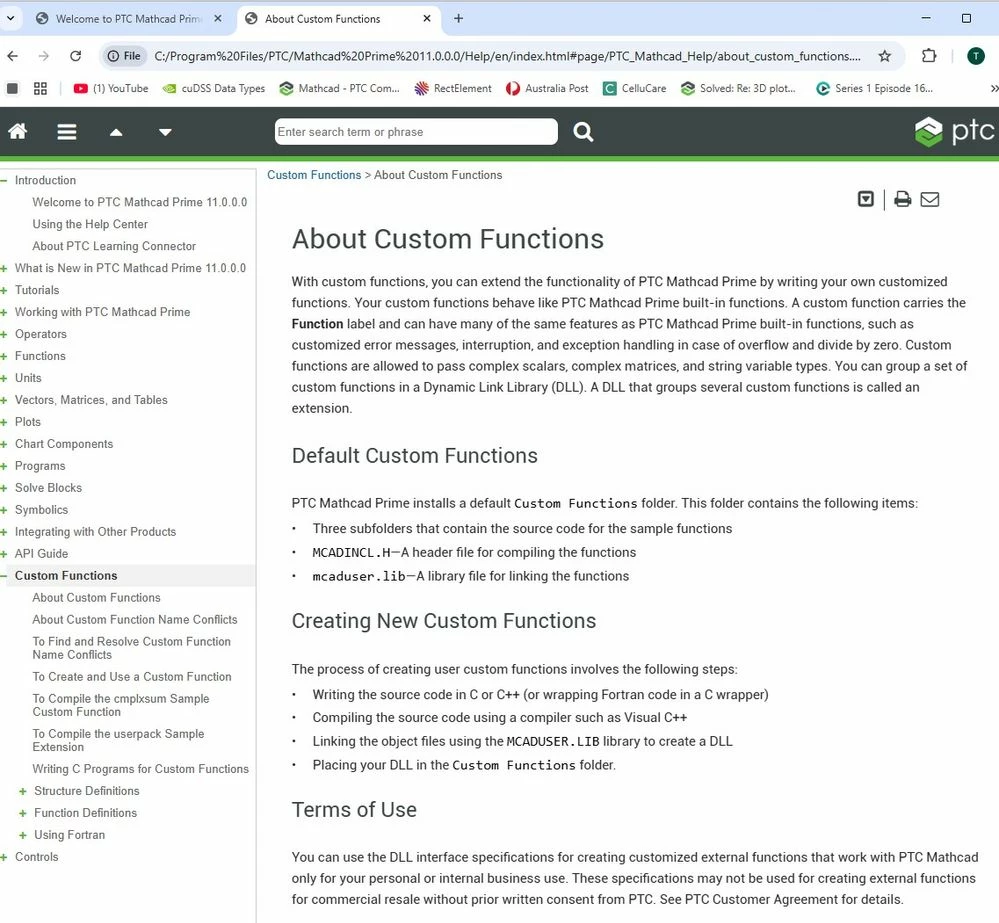Reload the current page
This screenshot has width=999, height=923.
75,56
